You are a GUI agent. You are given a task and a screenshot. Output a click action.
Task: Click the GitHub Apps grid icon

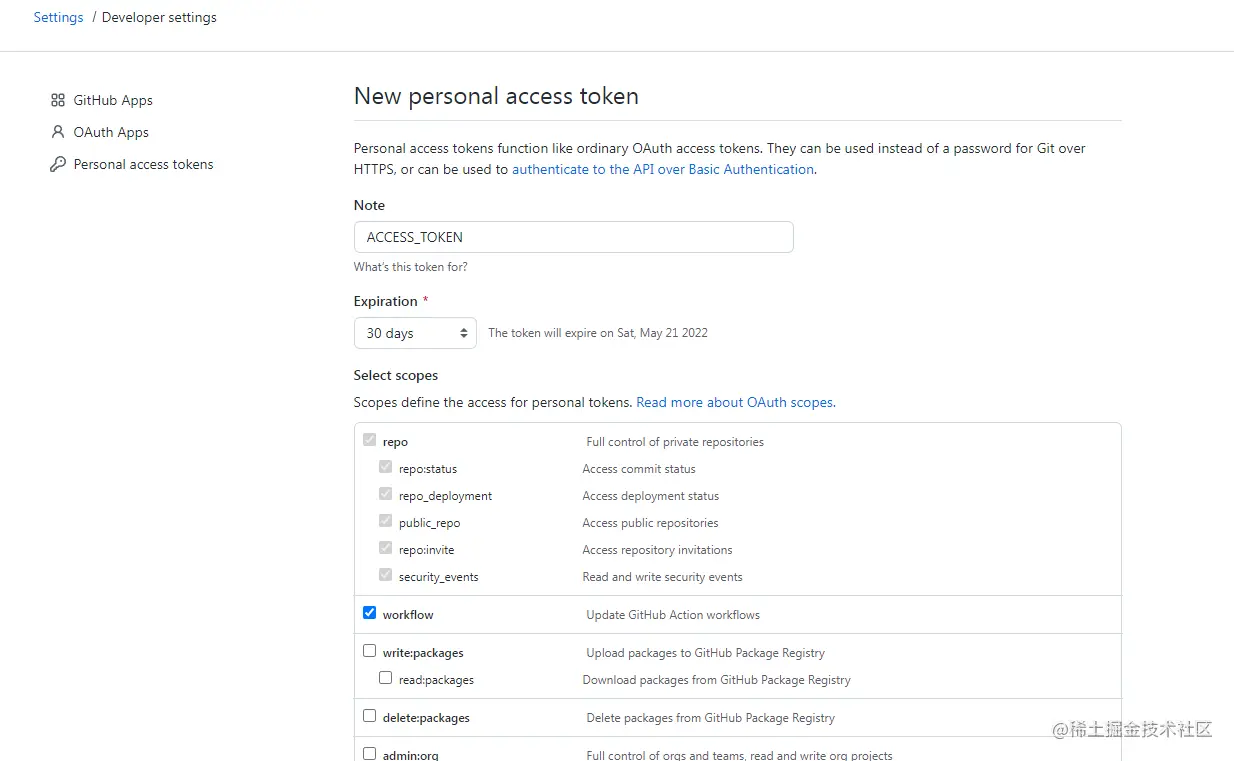[x=58, y=100]
